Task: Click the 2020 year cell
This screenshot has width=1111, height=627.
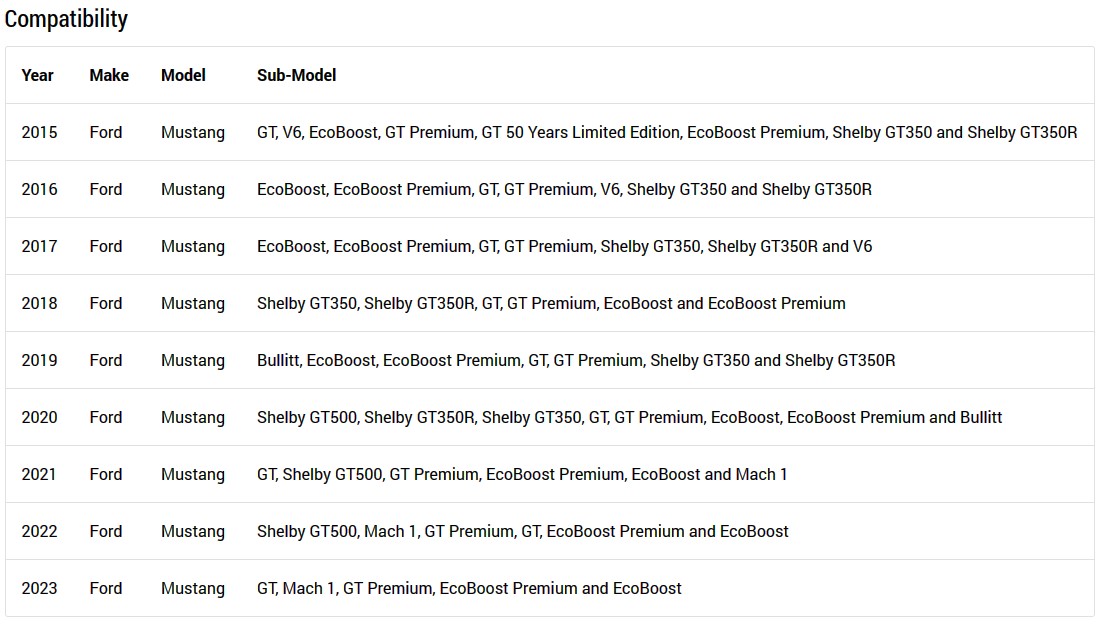Action: pyautogui.click(x=39, y=417)
